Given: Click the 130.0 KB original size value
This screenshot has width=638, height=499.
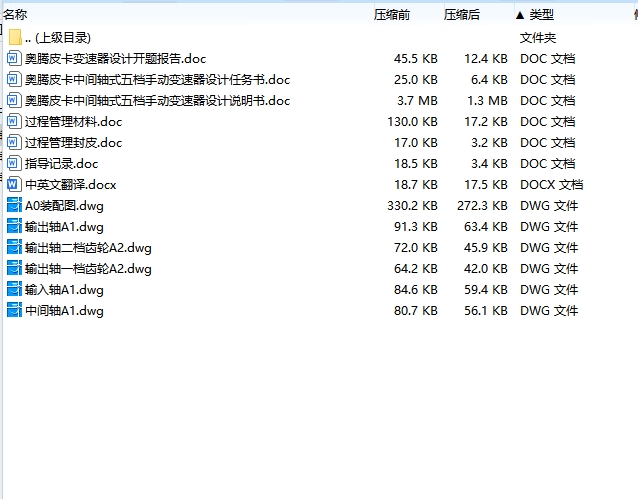Looking at the screenshot, I should coord(412,122).
